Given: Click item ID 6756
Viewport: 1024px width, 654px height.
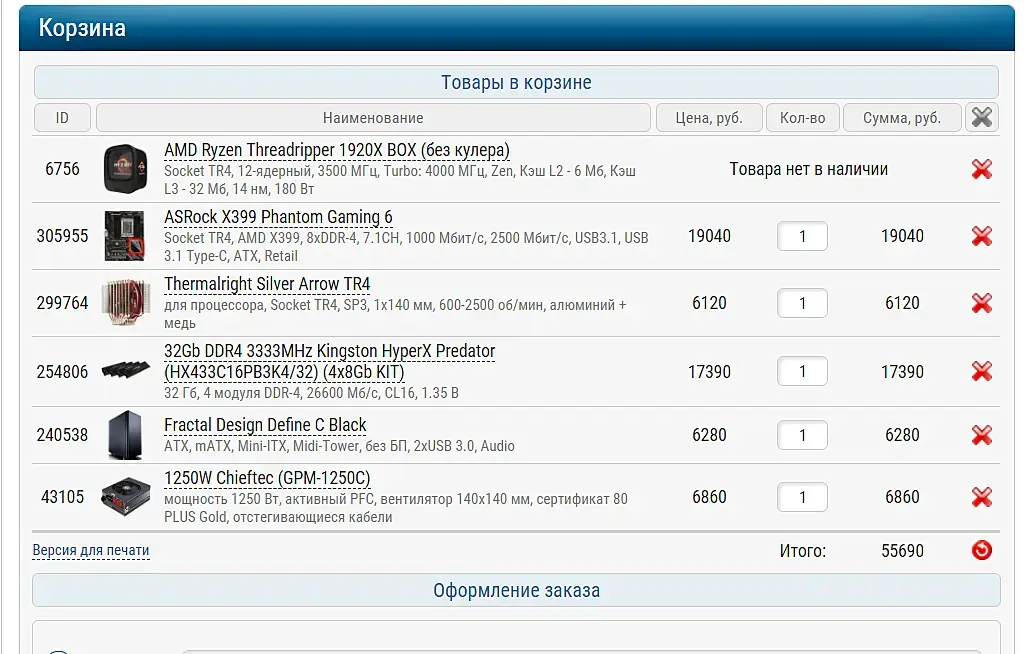Looking at the screenshot, I should [x=62, y=169].
